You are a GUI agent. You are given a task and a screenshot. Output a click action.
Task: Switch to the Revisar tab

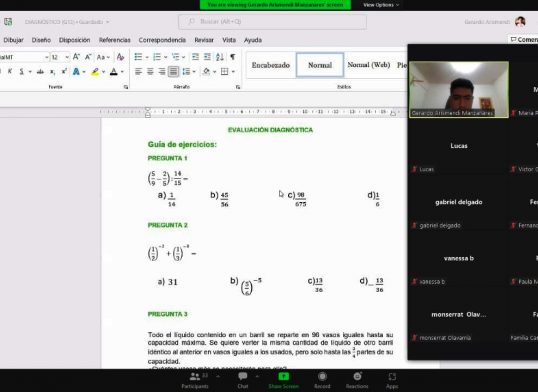point(204,40)
